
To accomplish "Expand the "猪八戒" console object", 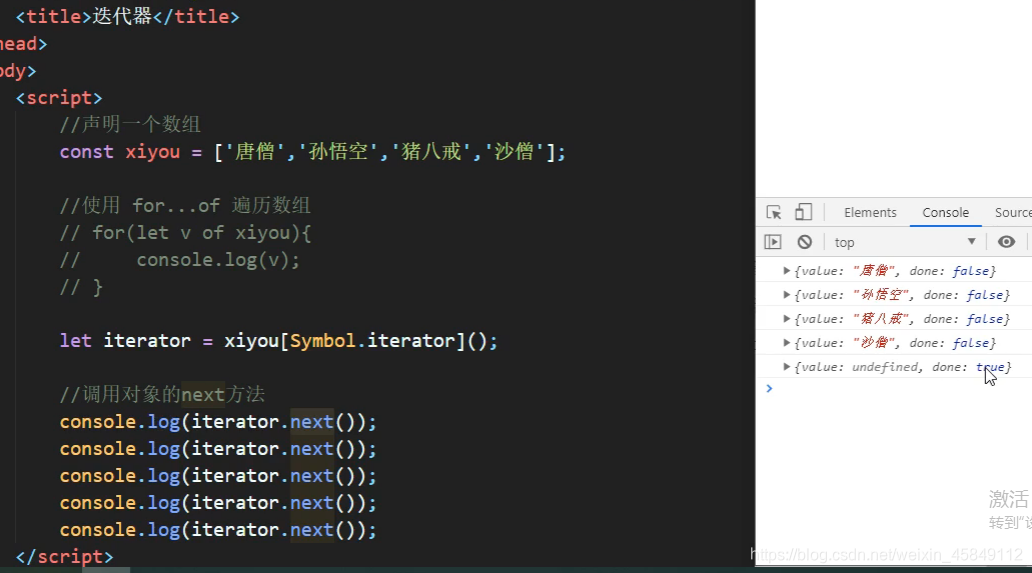I will [786, 318].
